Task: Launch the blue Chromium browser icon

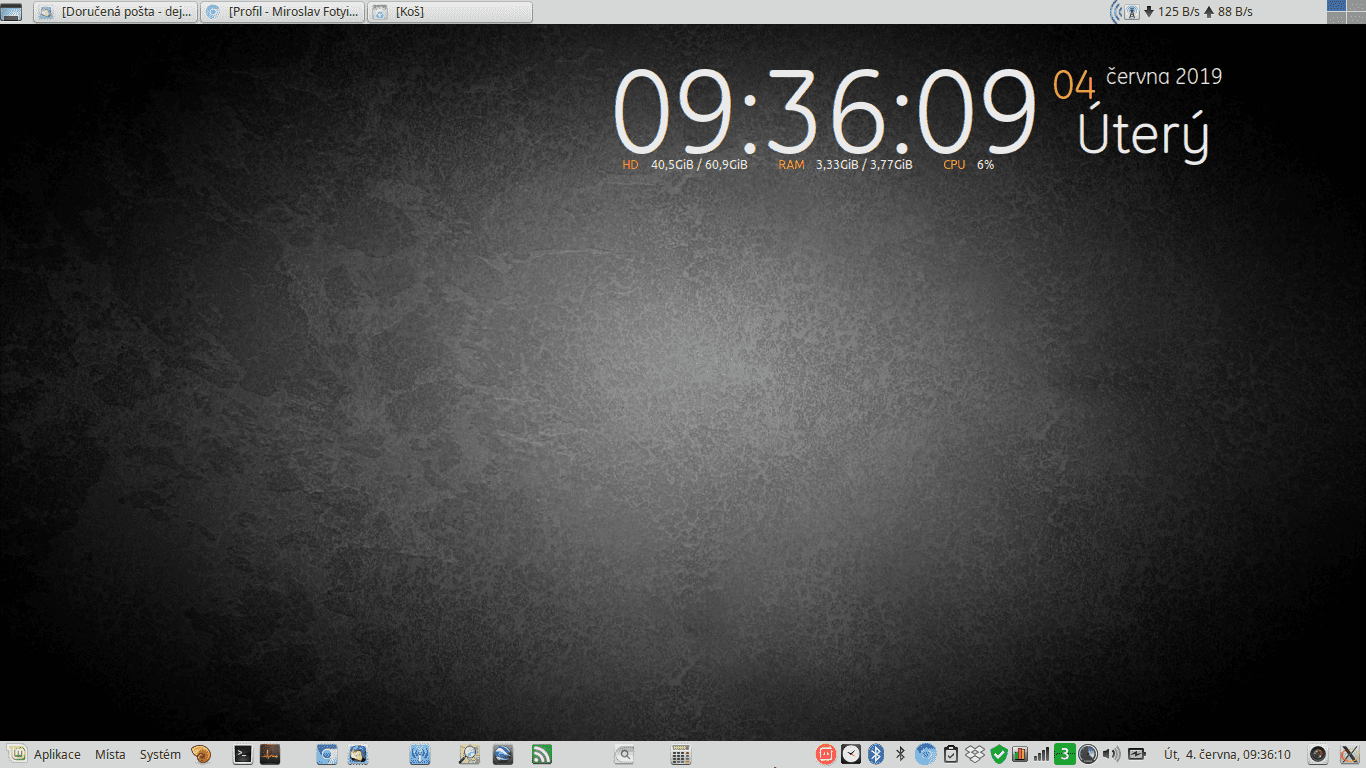Action: pos(327,754)
